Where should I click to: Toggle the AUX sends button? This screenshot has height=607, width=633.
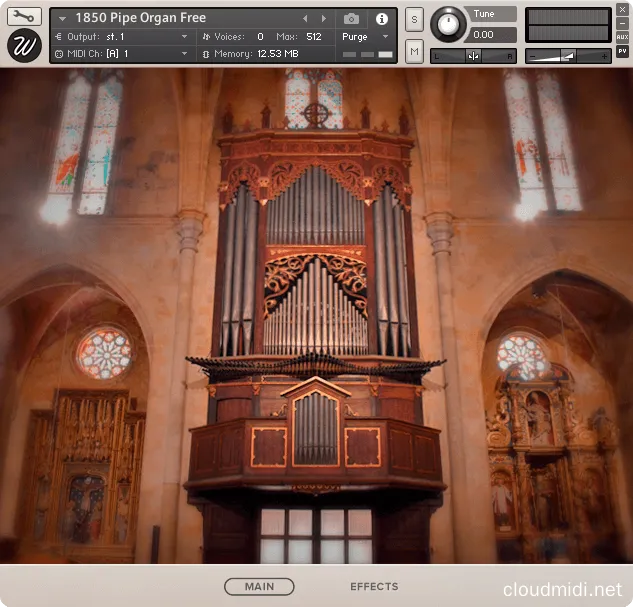622,36
